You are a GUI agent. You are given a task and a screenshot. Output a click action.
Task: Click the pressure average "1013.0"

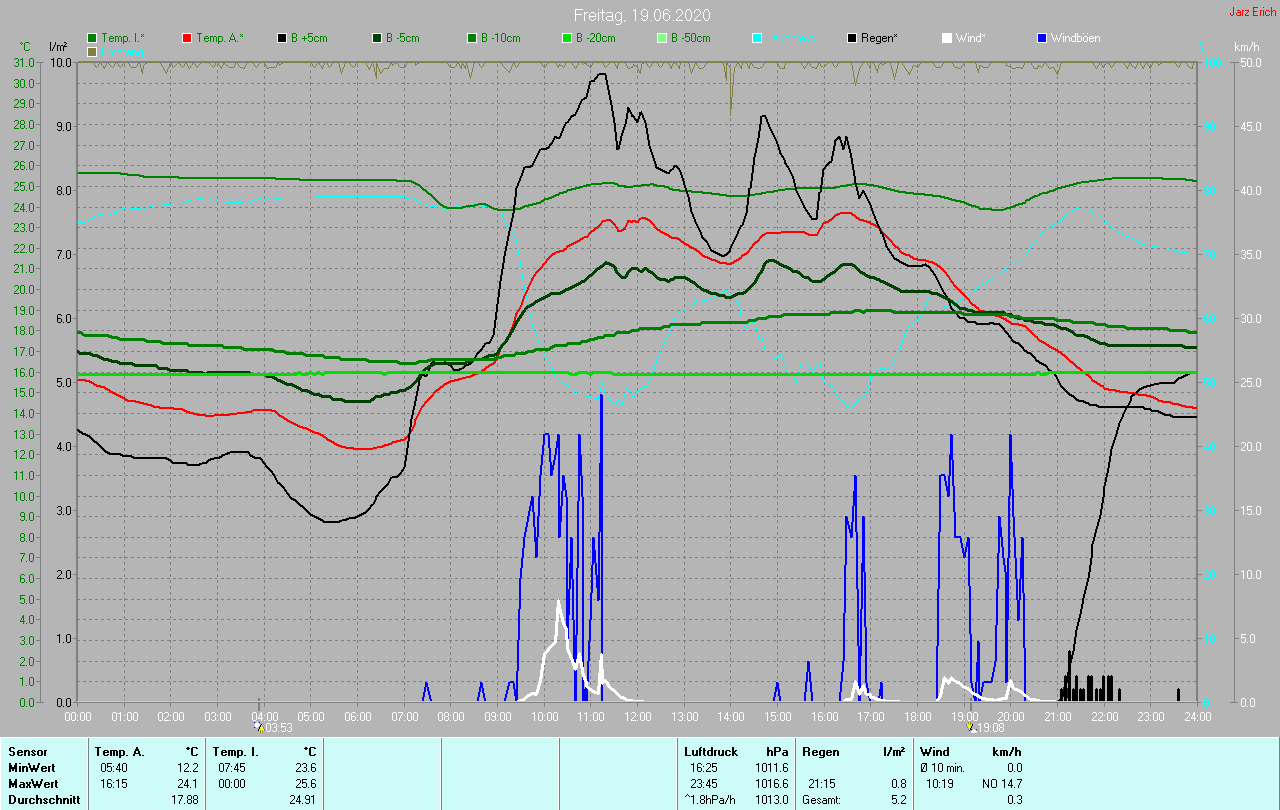(x=771, y=800)
